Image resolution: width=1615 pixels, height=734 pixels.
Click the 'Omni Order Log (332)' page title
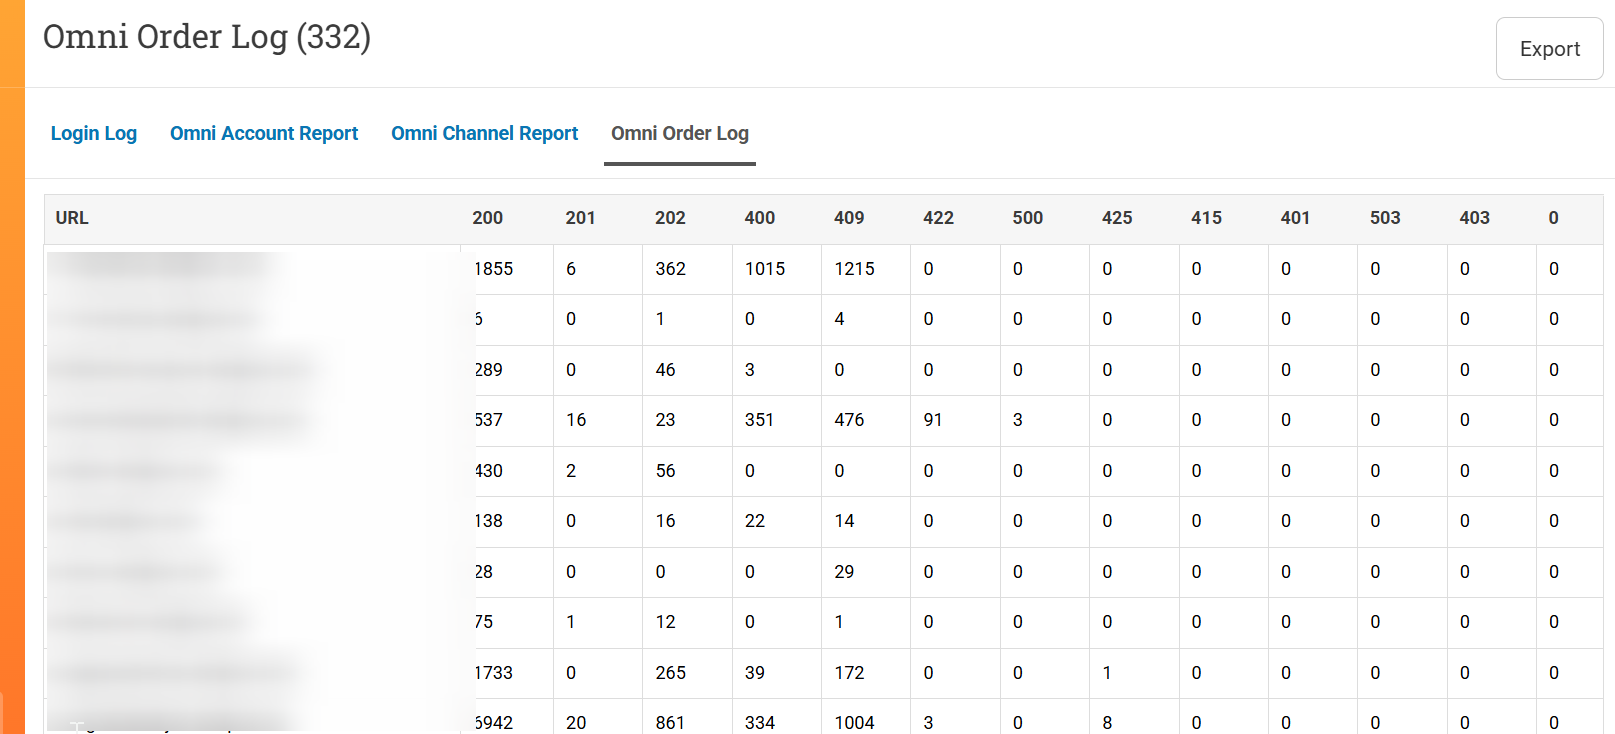tap(207, 37)
